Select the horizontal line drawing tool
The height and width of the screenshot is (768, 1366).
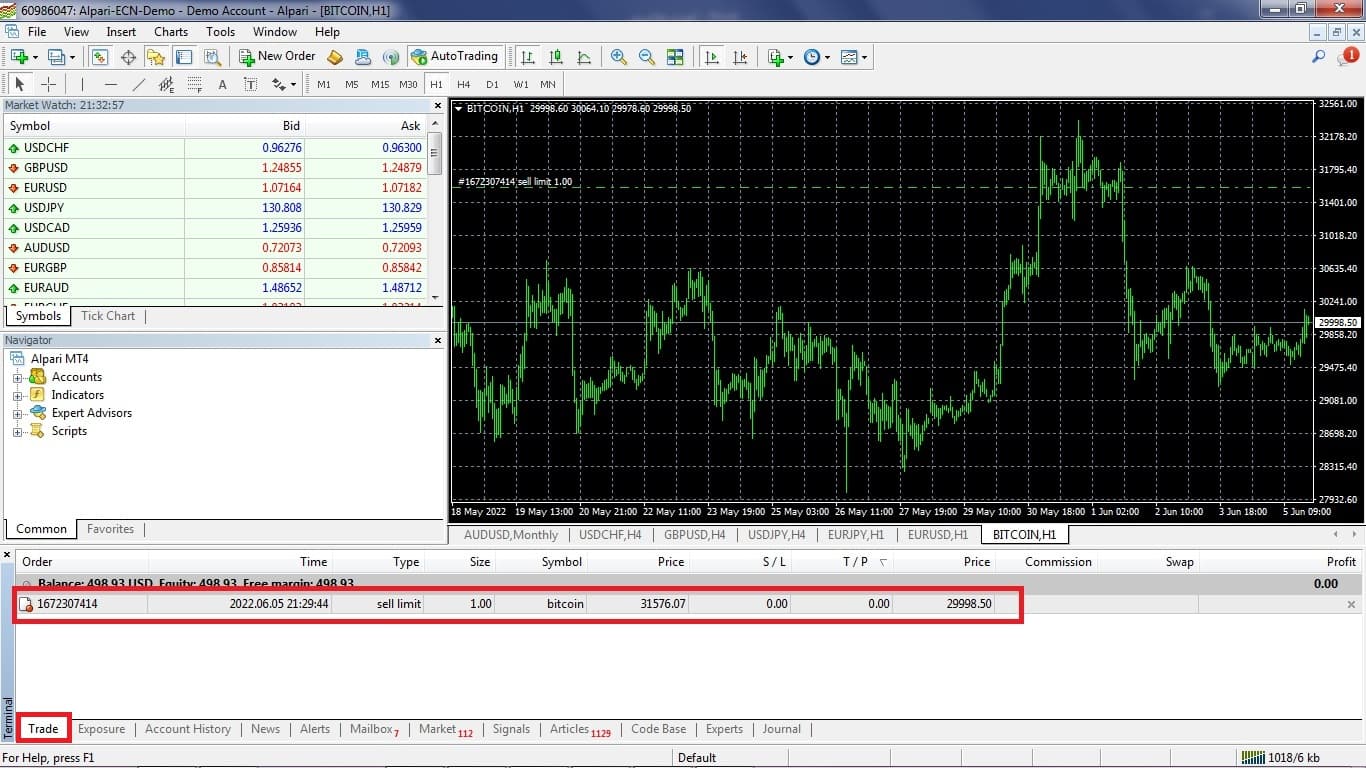pyautogui.click(x=110, y=85)
